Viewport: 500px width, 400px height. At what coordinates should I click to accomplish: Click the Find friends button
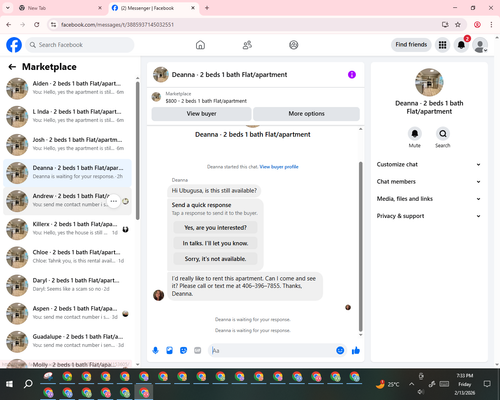point(411,45)
